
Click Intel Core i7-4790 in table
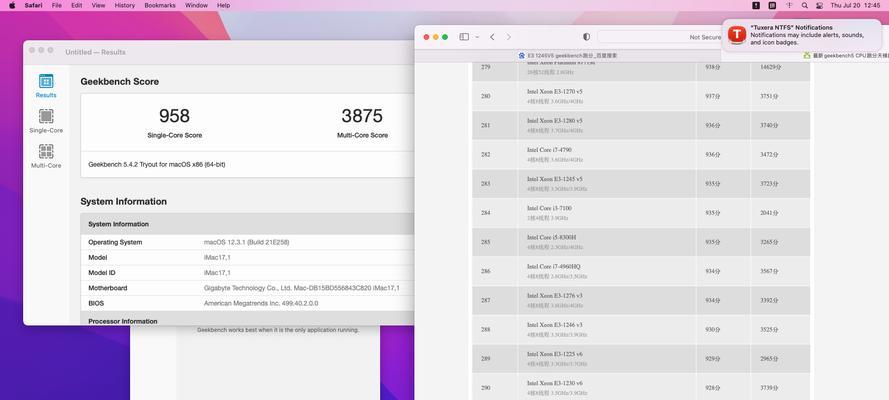tap(547, 150)
